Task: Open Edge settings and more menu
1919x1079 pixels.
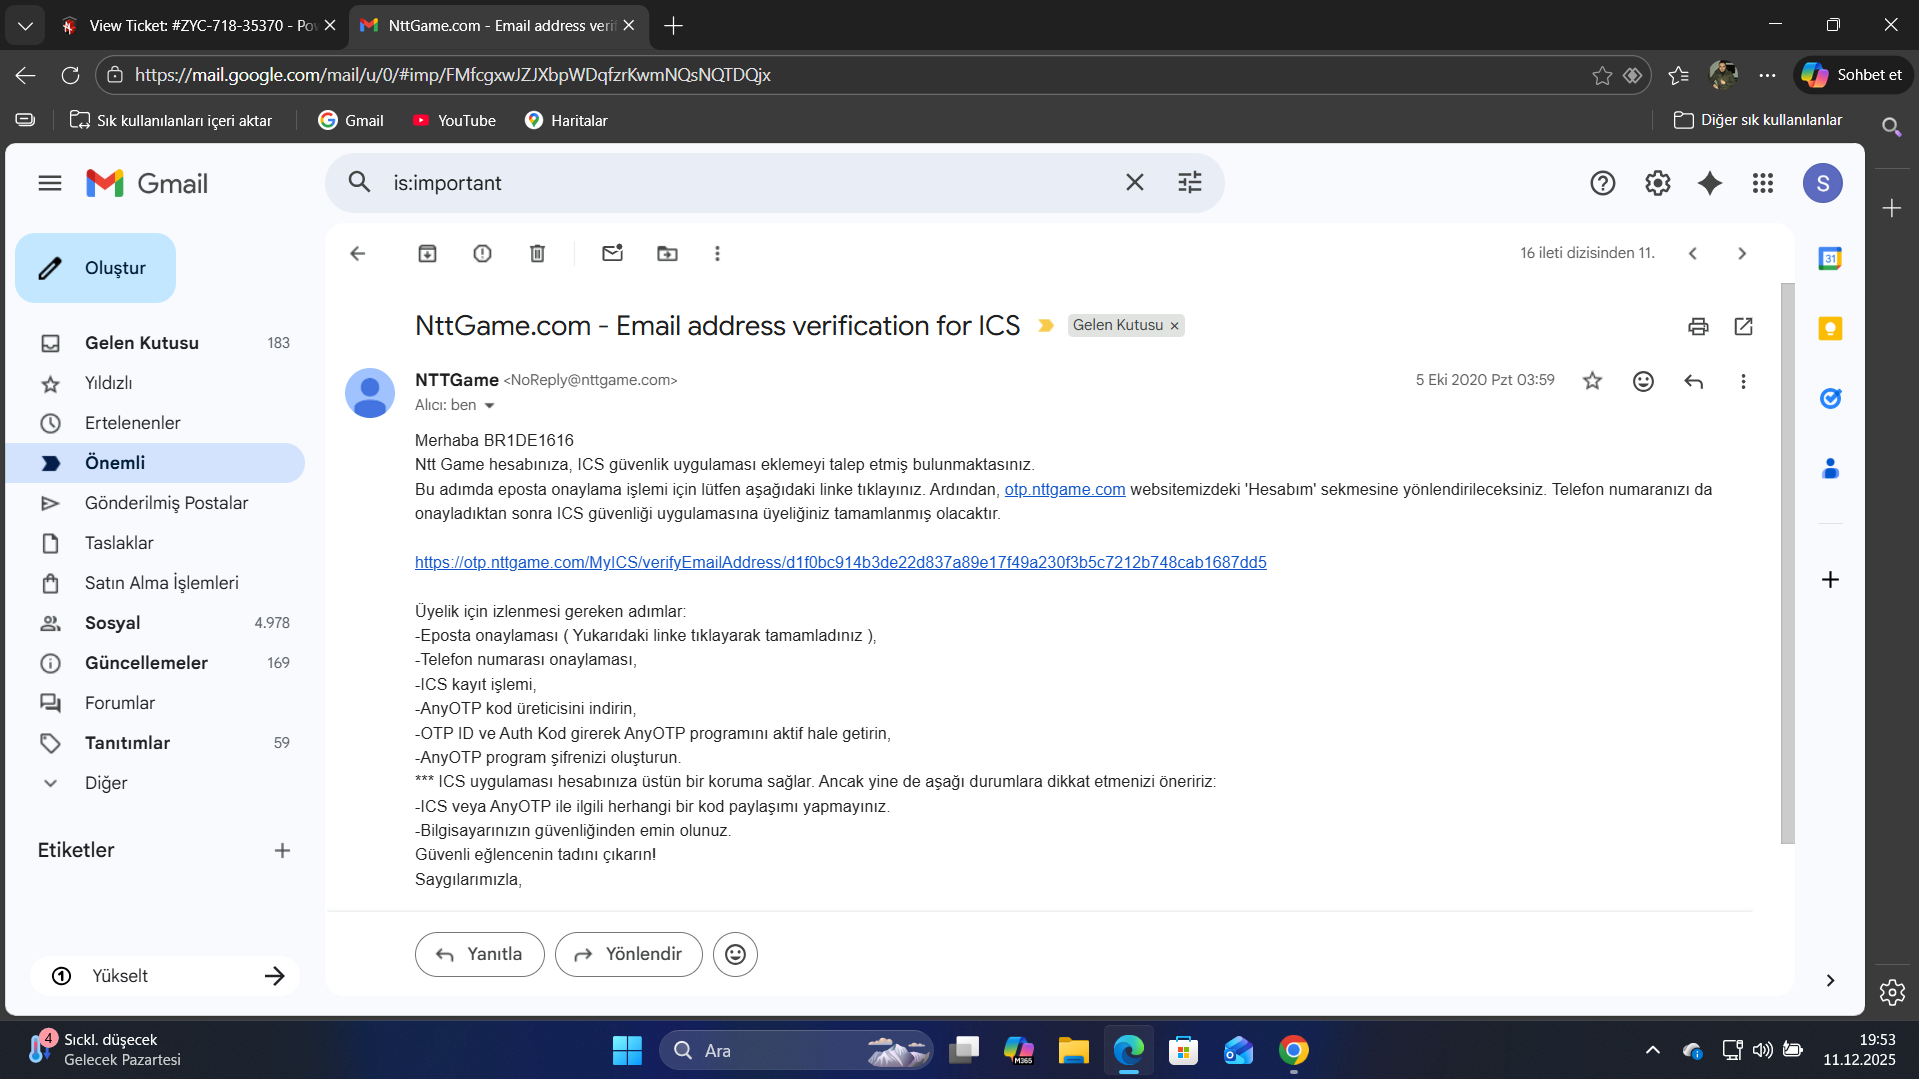Action: [x=1767, y=75]
